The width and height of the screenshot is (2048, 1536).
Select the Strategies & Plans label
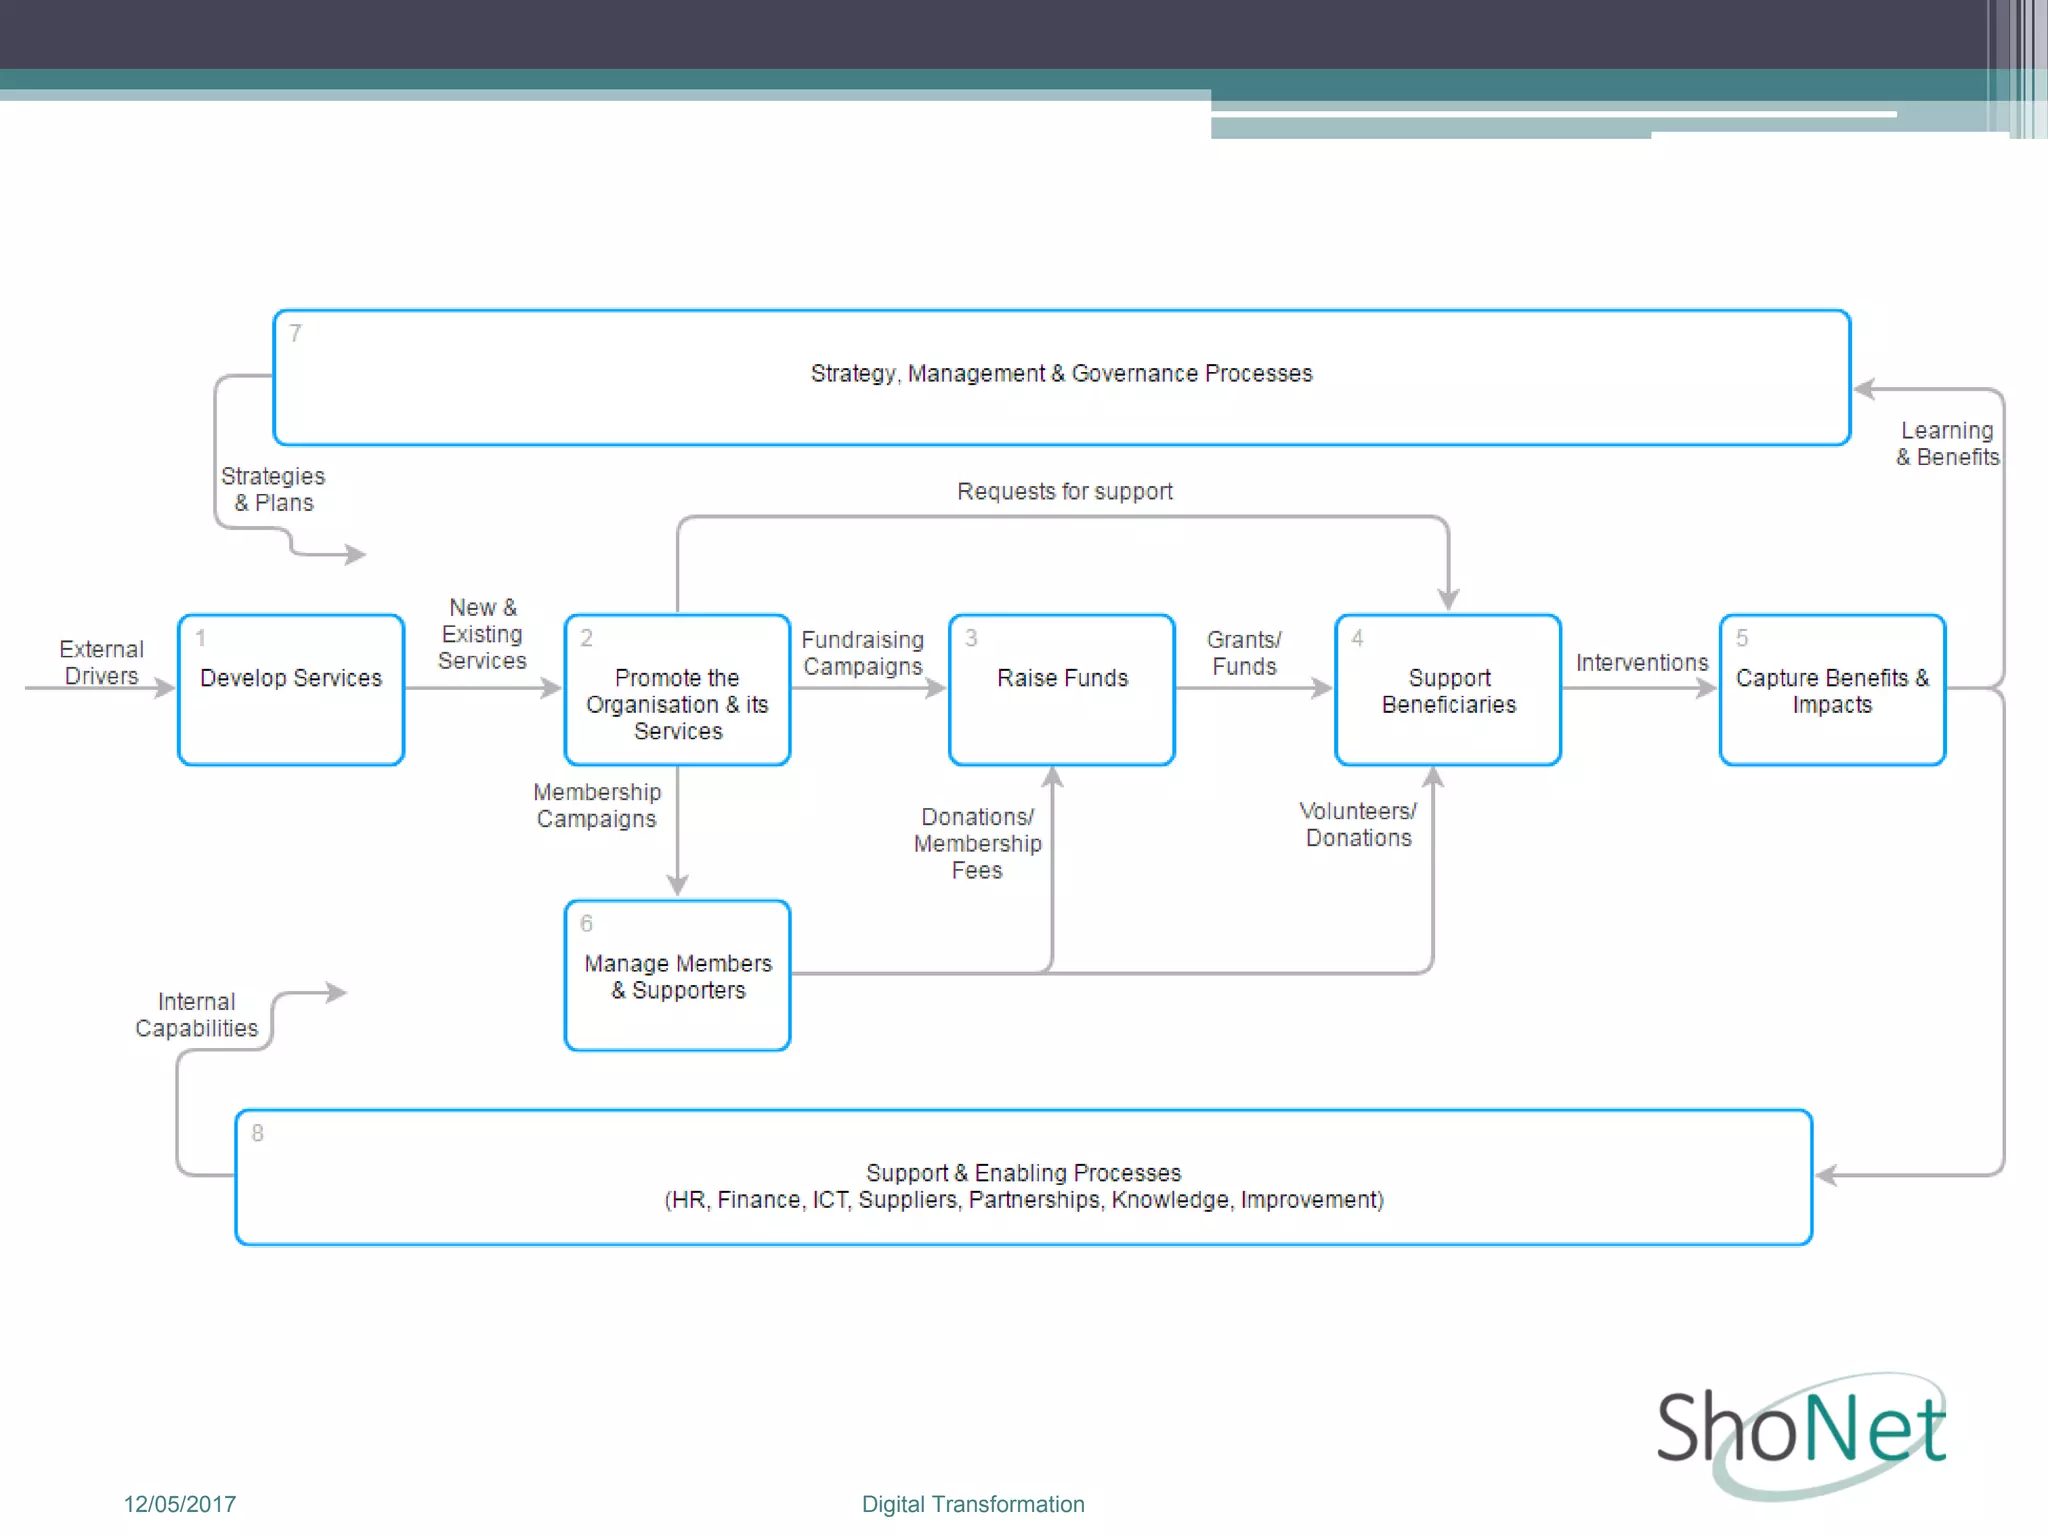273,489
